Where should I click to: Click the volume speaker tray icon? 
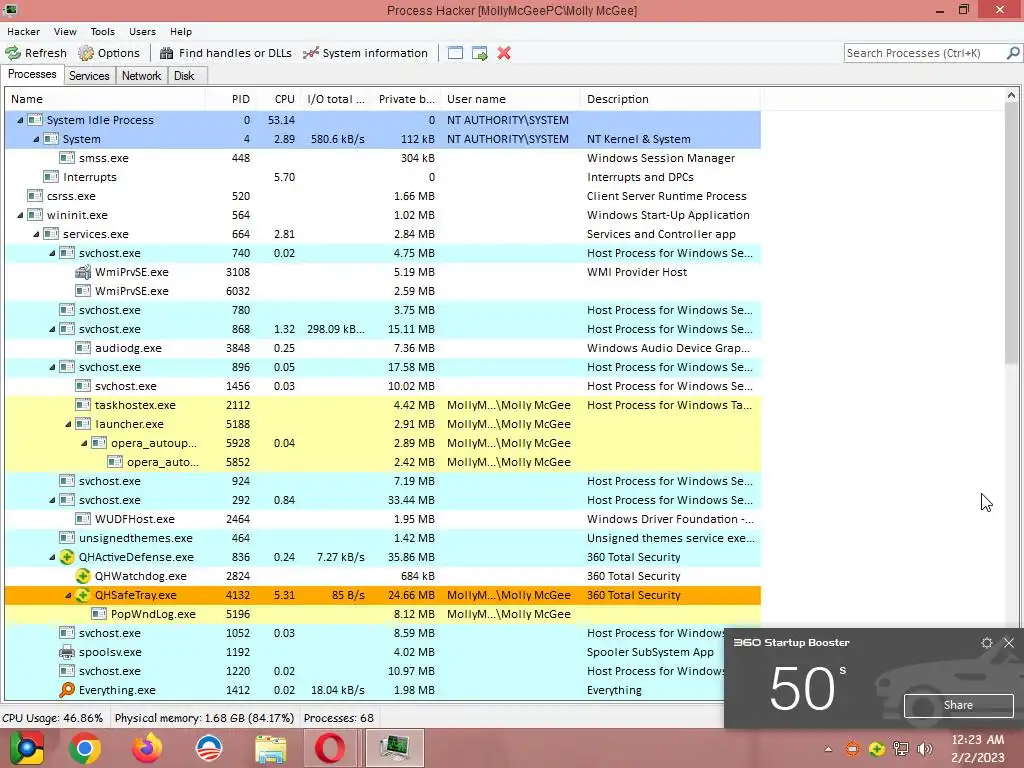925,749
